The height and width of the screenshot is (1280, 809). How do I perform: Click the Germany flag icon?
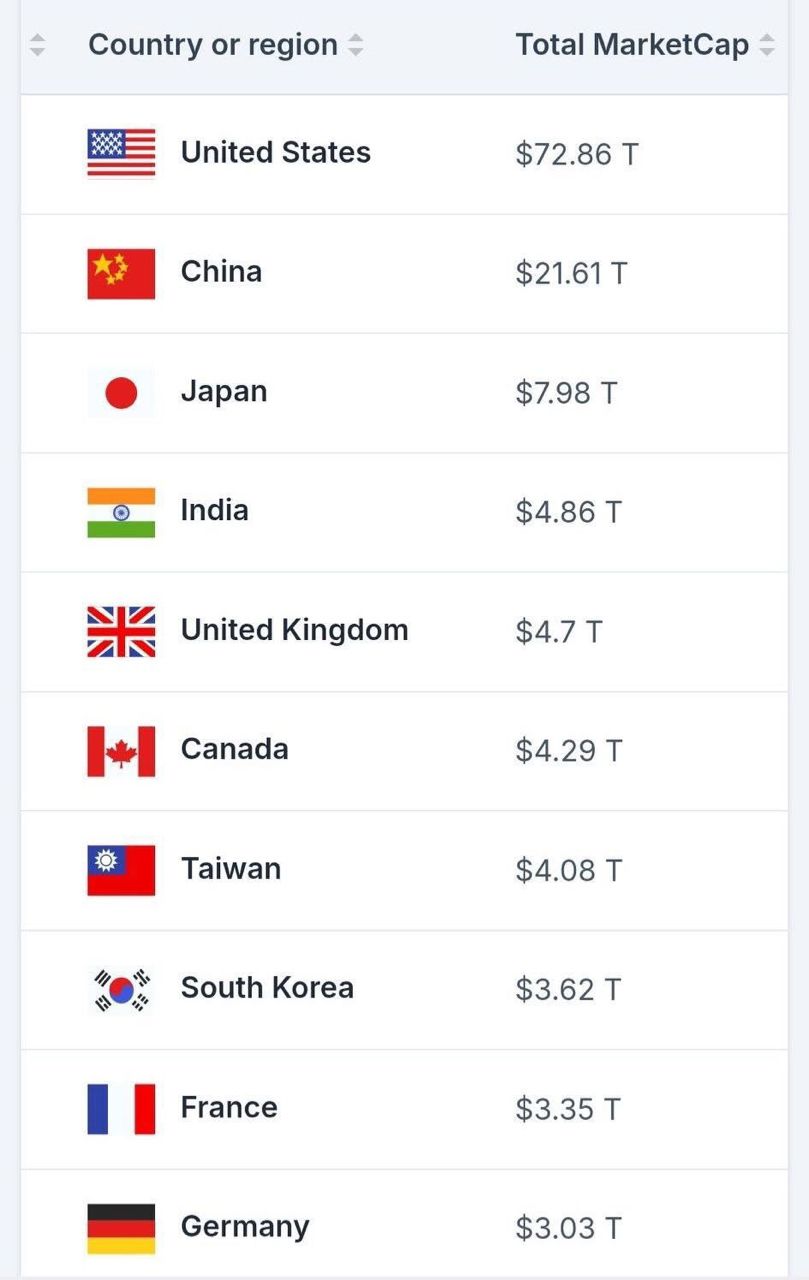[x=121, y=1228]
